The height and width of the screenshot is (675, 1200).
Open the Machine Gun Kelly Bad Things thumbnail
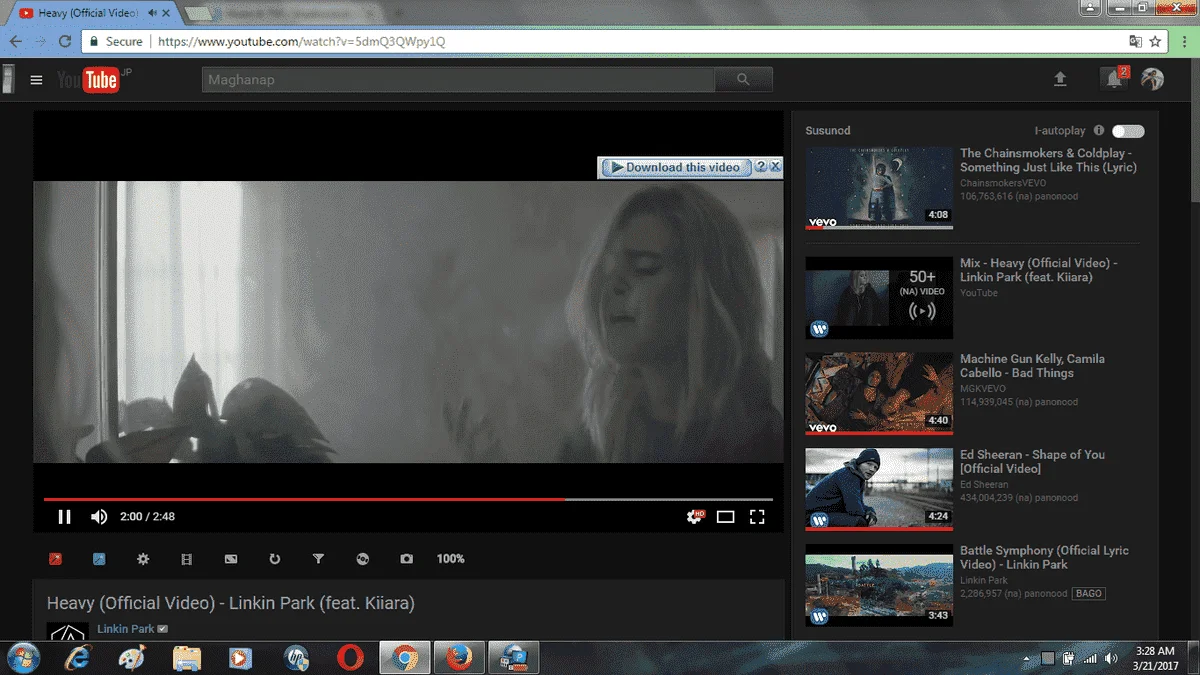coord(879,394)
